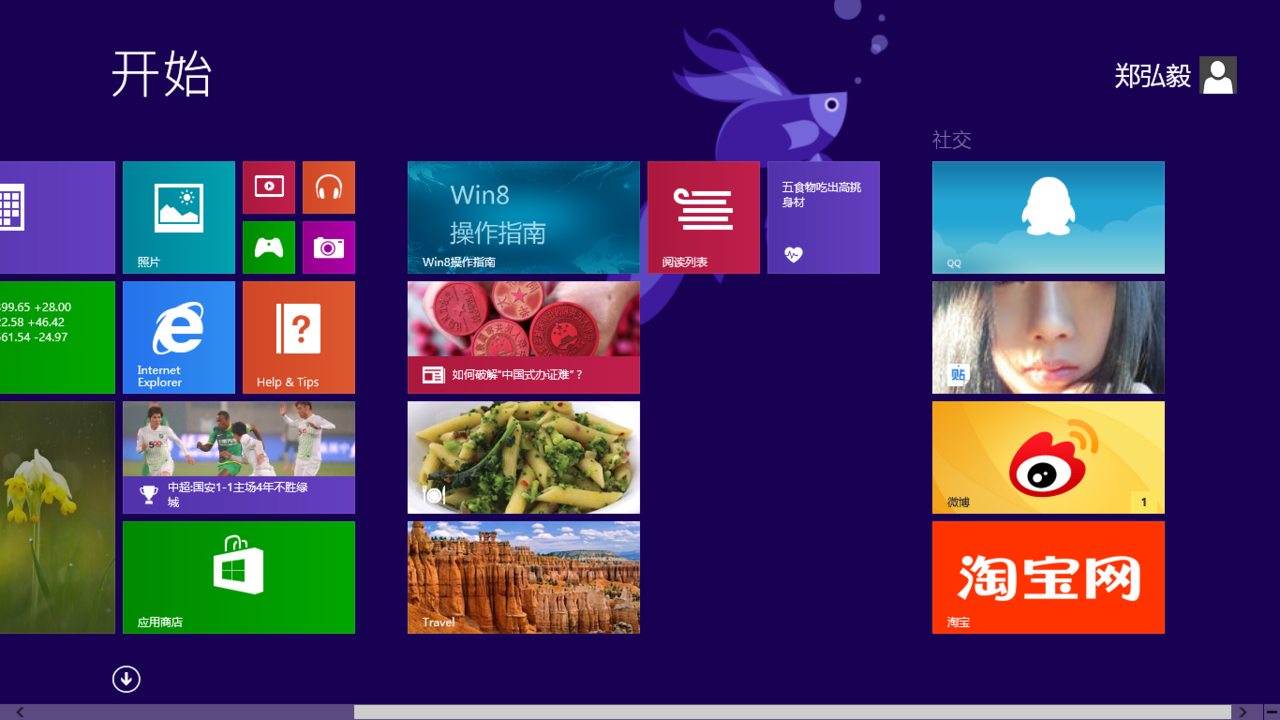The height and width of the screenshot is (720, 1280).
Task: Open the Win8操作指南 guide tile
Action: (524, 217)
